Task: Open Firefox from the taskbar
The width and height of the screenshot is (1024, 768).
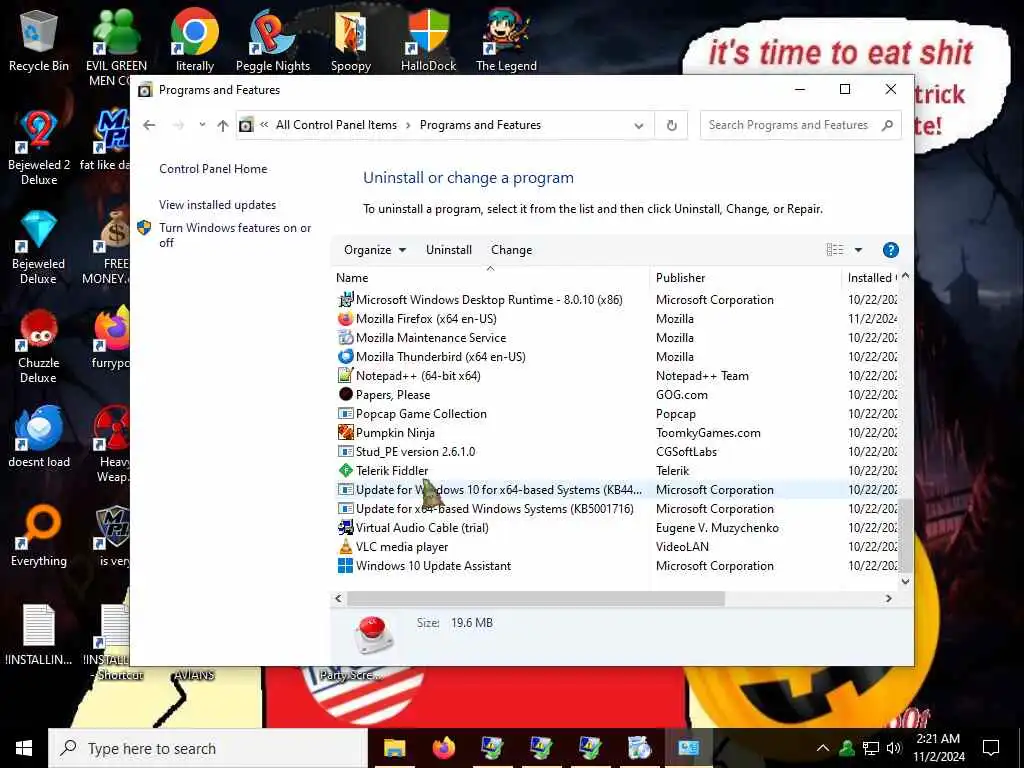Action: [x=443, y=748]
